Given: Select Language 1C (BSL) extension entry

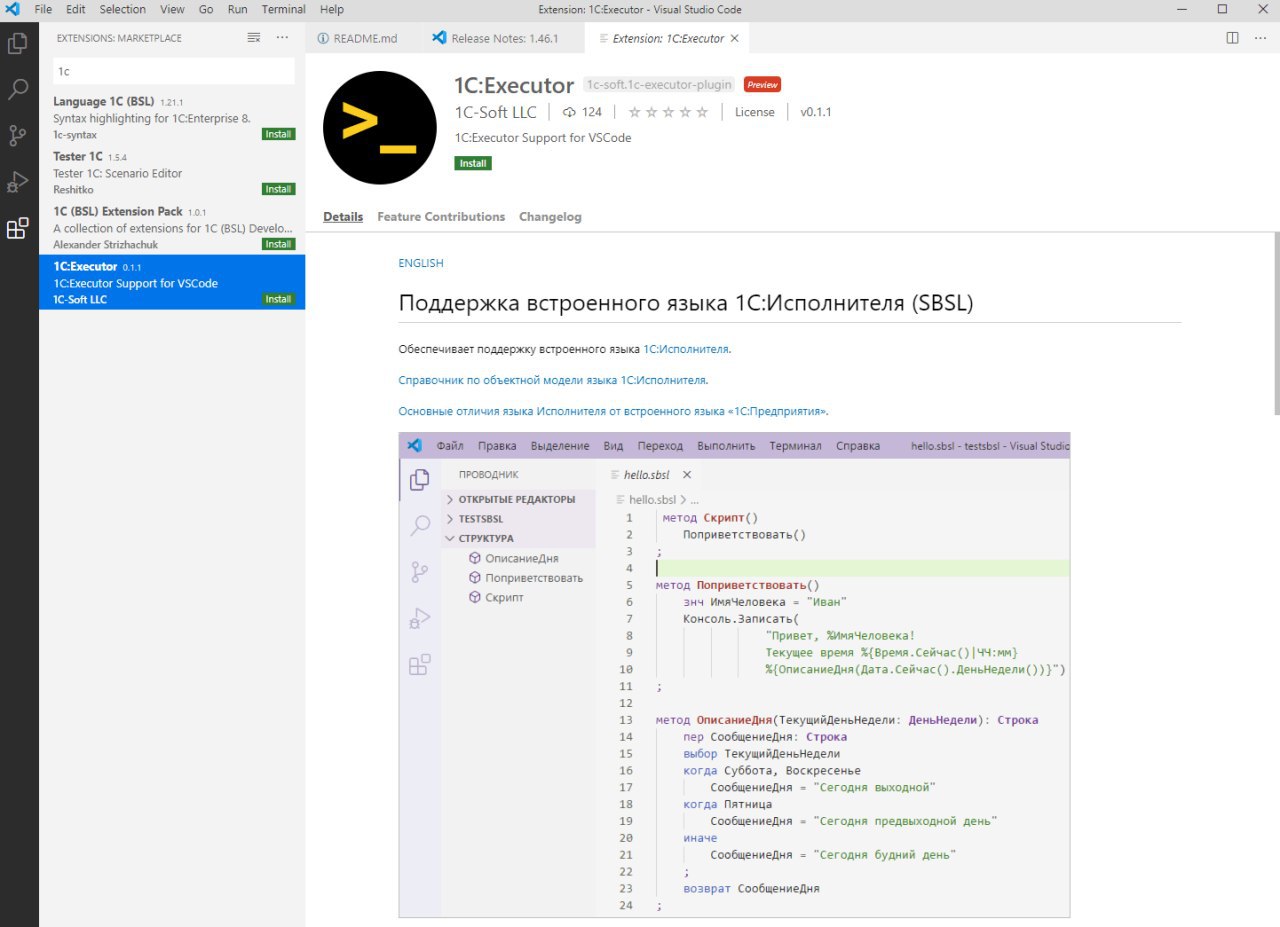Looking at the screenshot, I should pyautogui.click(x=172, y=117).
